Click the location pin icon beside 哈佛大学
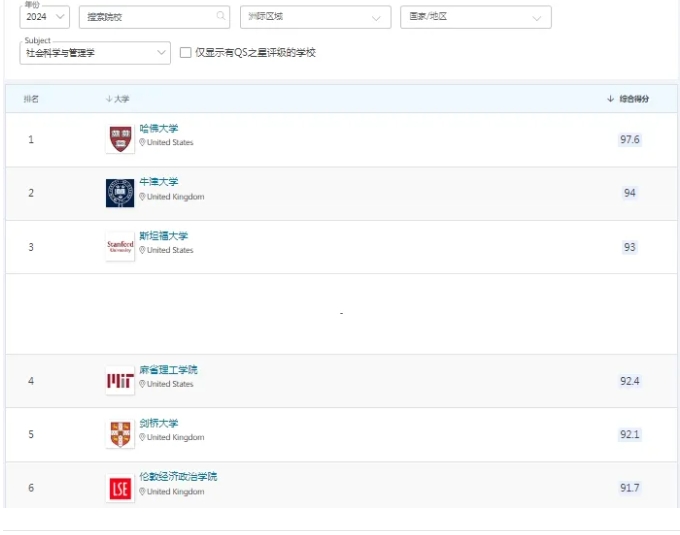Viewport: 680px width, 535px height. (142, 142)
